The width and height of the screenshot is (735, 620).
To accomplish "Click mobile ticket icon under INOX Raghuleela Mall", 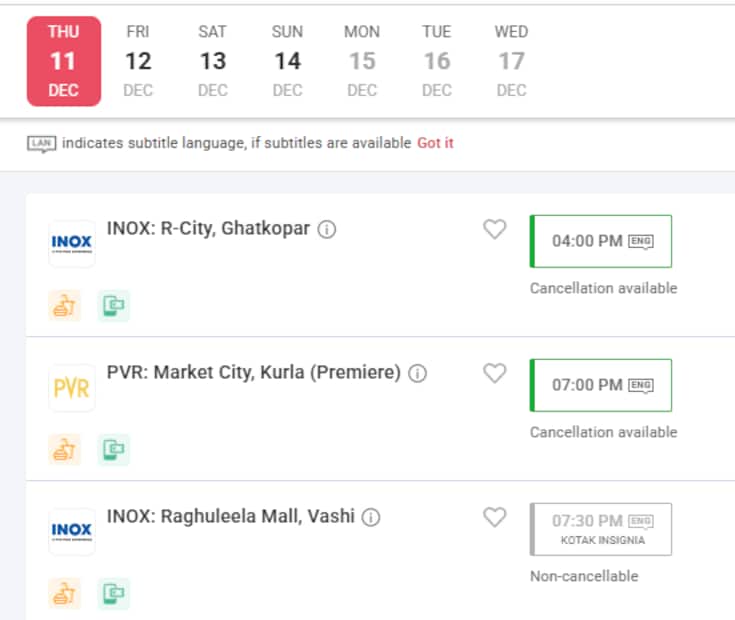I will coord(114,594).
